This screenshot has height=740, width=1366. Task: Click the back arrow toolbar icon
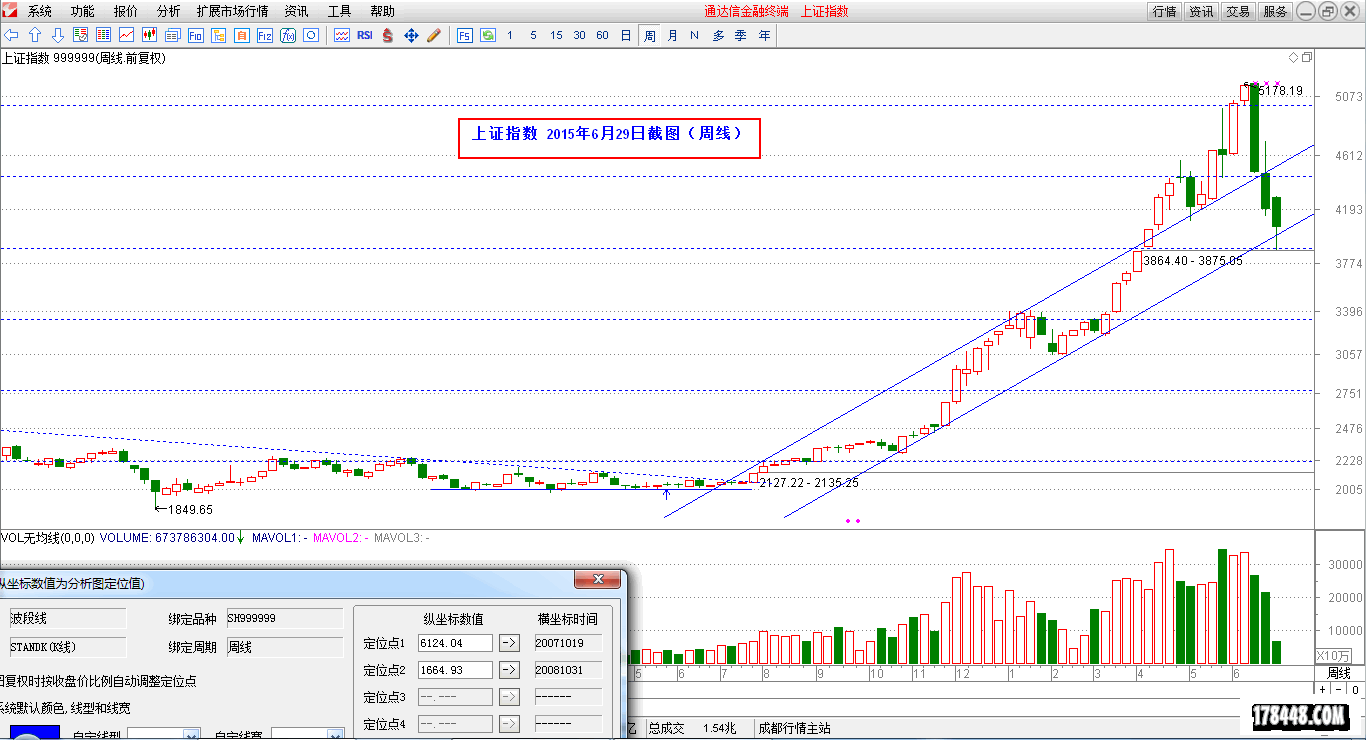[x=11, y=35]
